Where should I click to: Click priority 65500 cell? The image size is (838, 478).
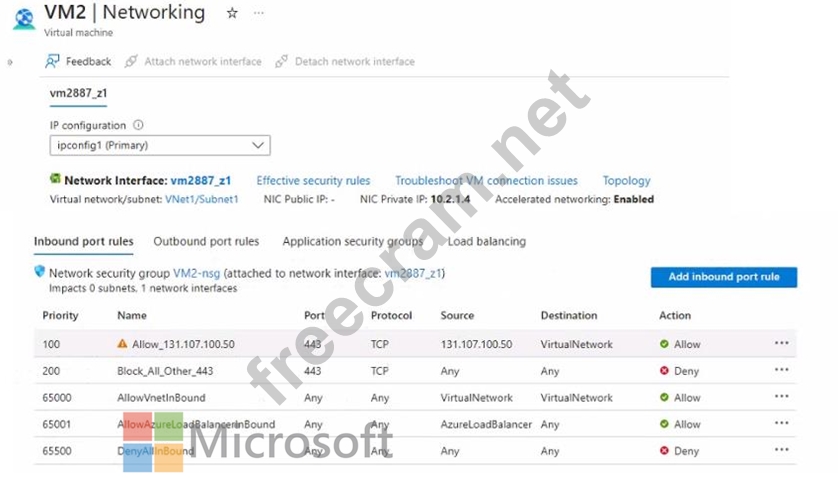(x=57, y=451)
